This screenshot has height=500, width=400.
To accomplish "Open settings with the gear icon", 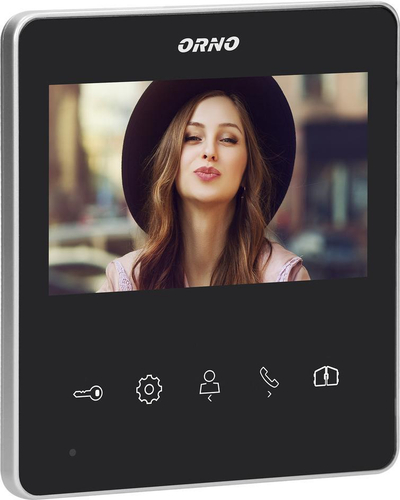I will pyautogui.click(x=149, y=389).
